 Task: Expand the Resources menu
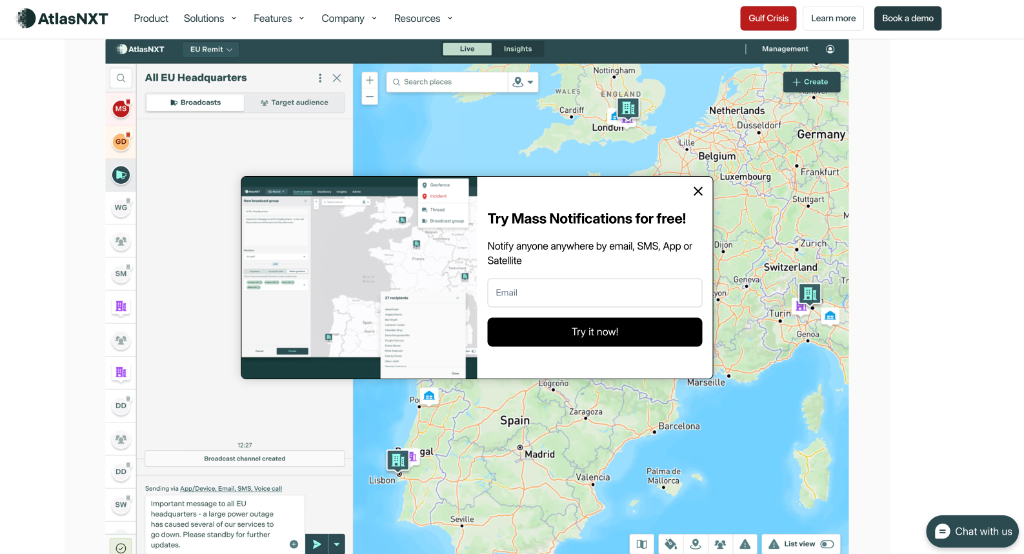click(x=423, y=18)
